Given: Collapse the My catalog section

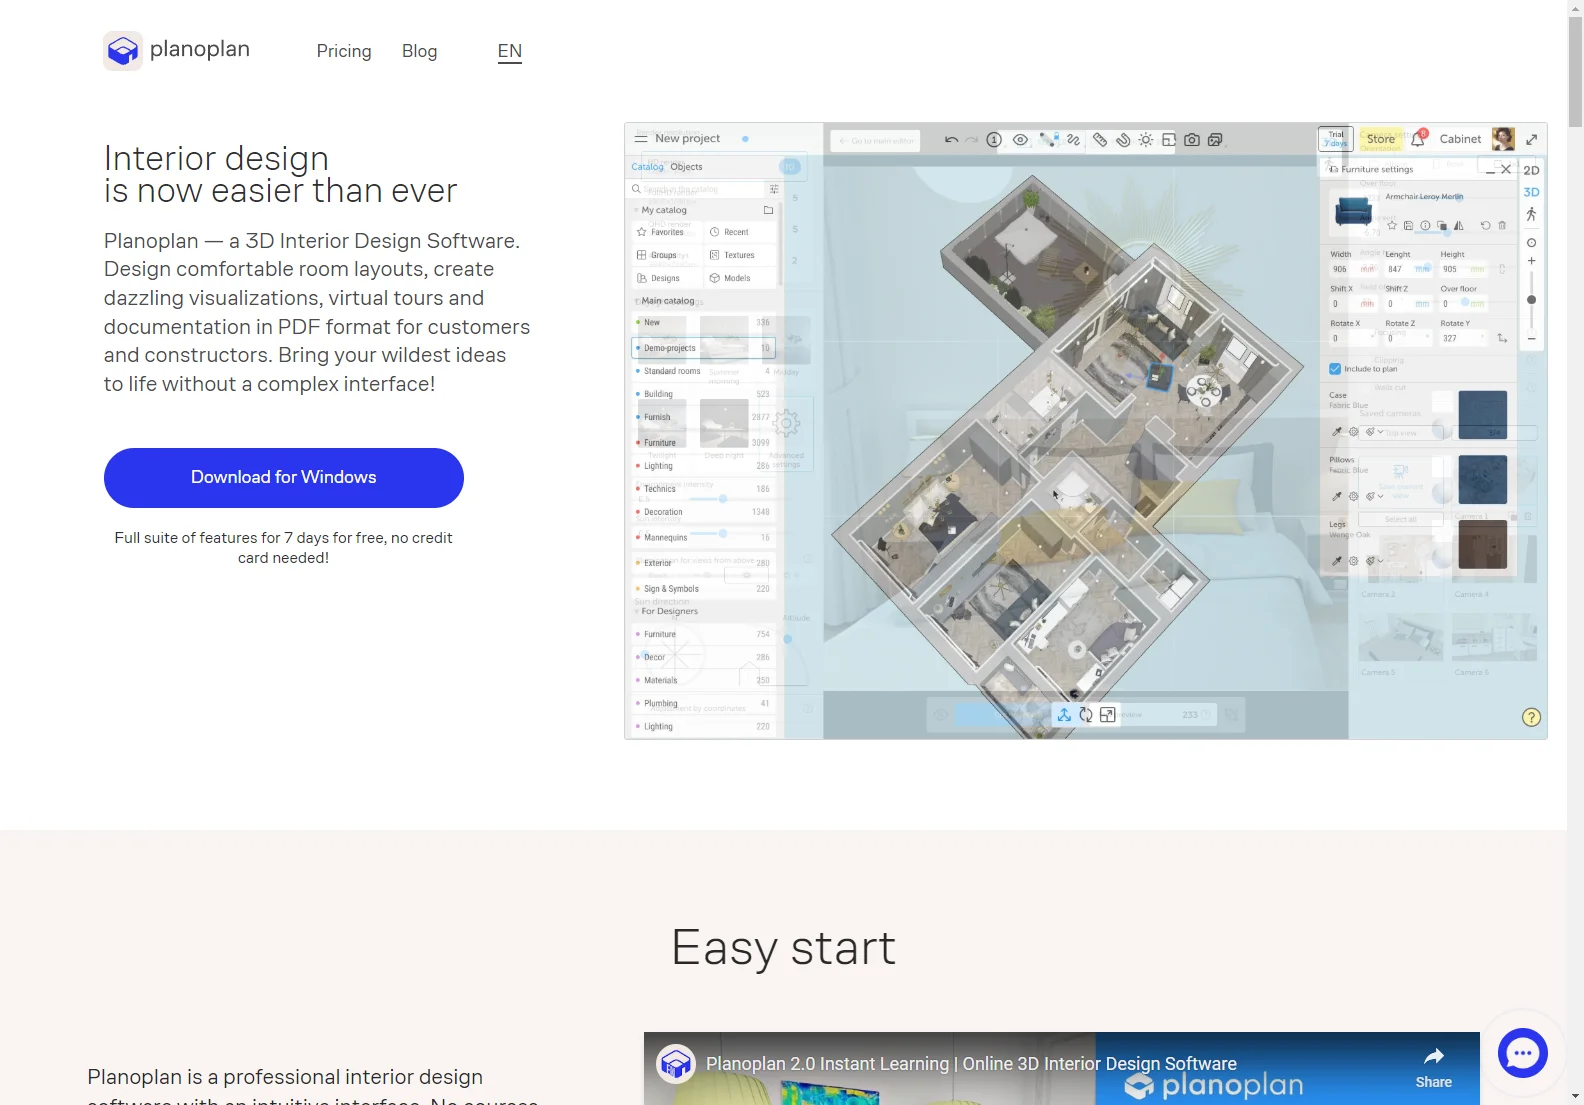Looking at the screenshot, I should pyautogui.click(x=636, y=210).
